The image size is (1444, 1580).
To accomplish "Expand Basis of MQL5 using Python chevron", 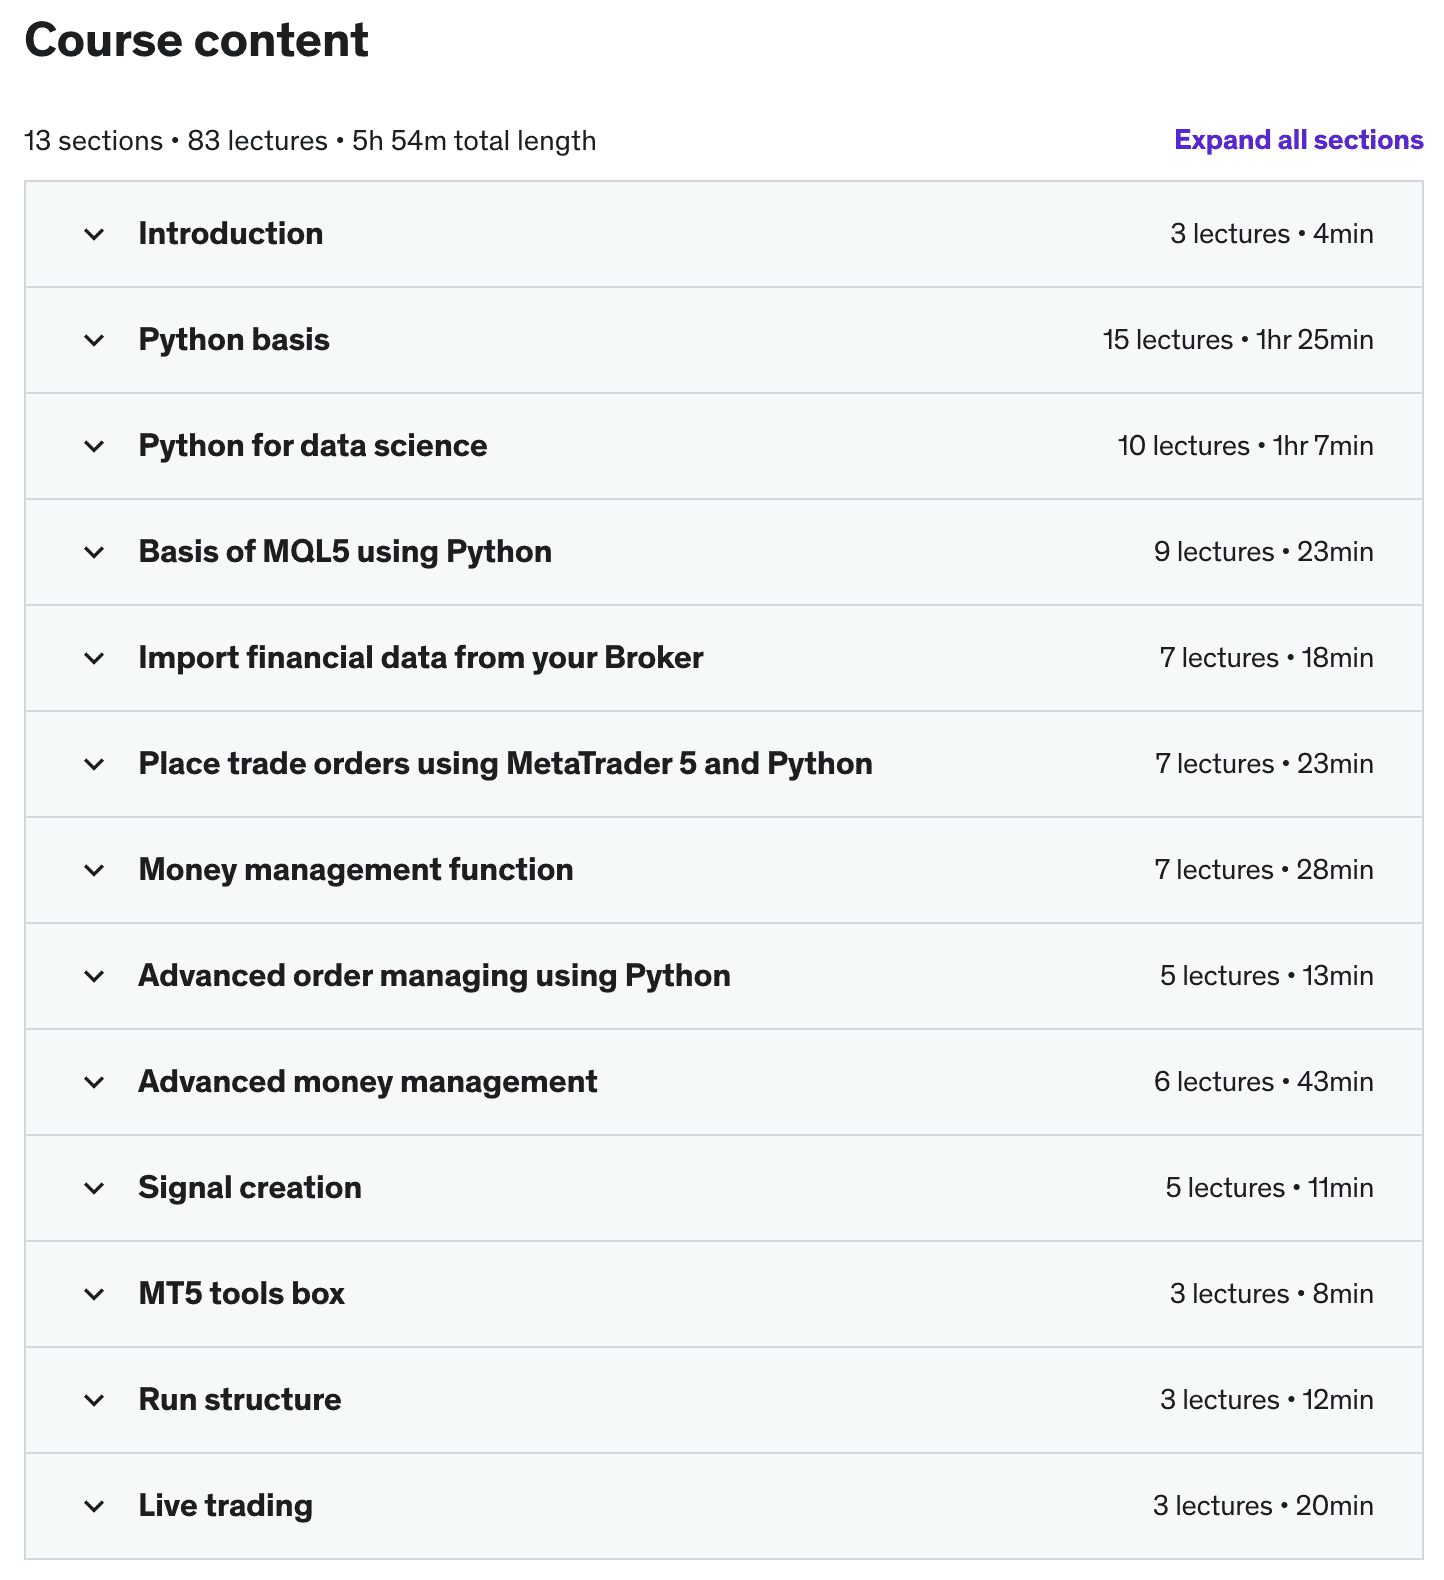I will coord(94,553).
